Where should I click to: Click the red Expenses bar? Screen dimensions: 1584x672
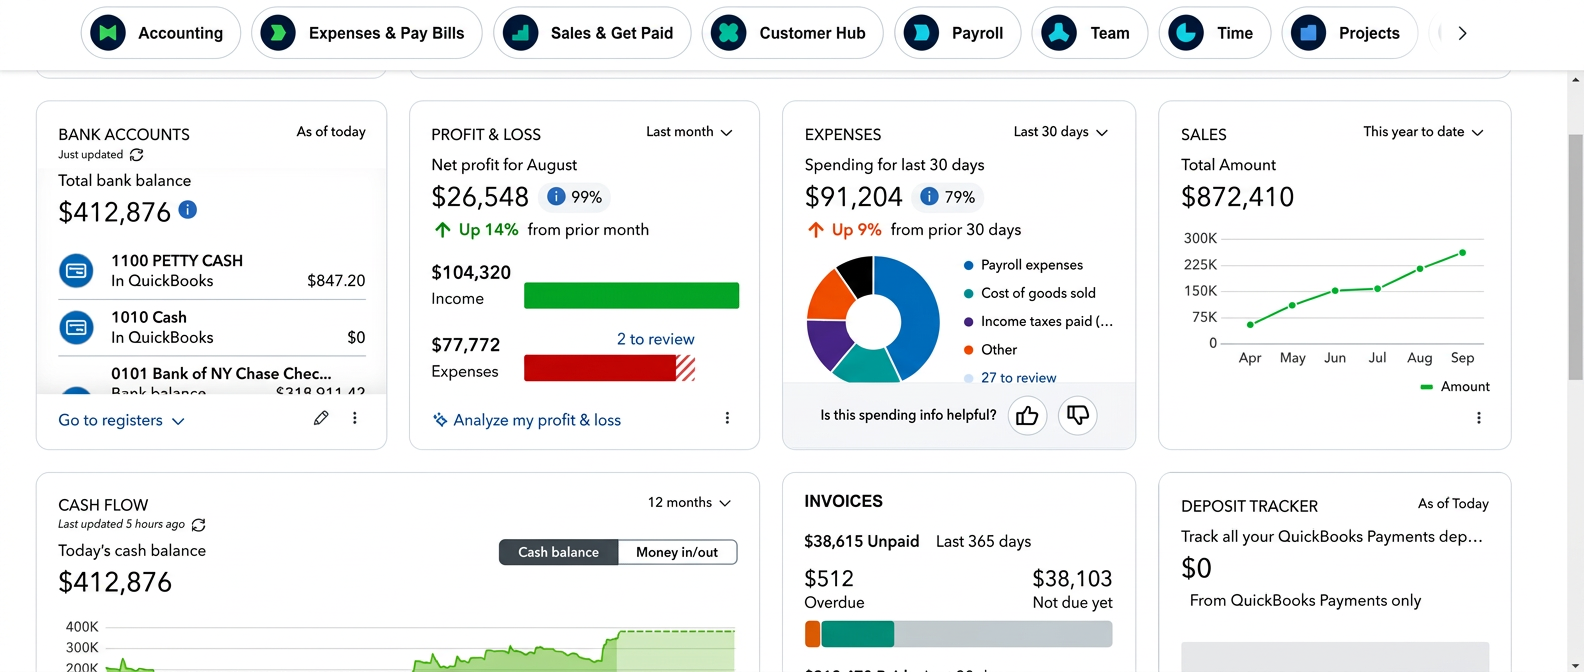(609, 368)
